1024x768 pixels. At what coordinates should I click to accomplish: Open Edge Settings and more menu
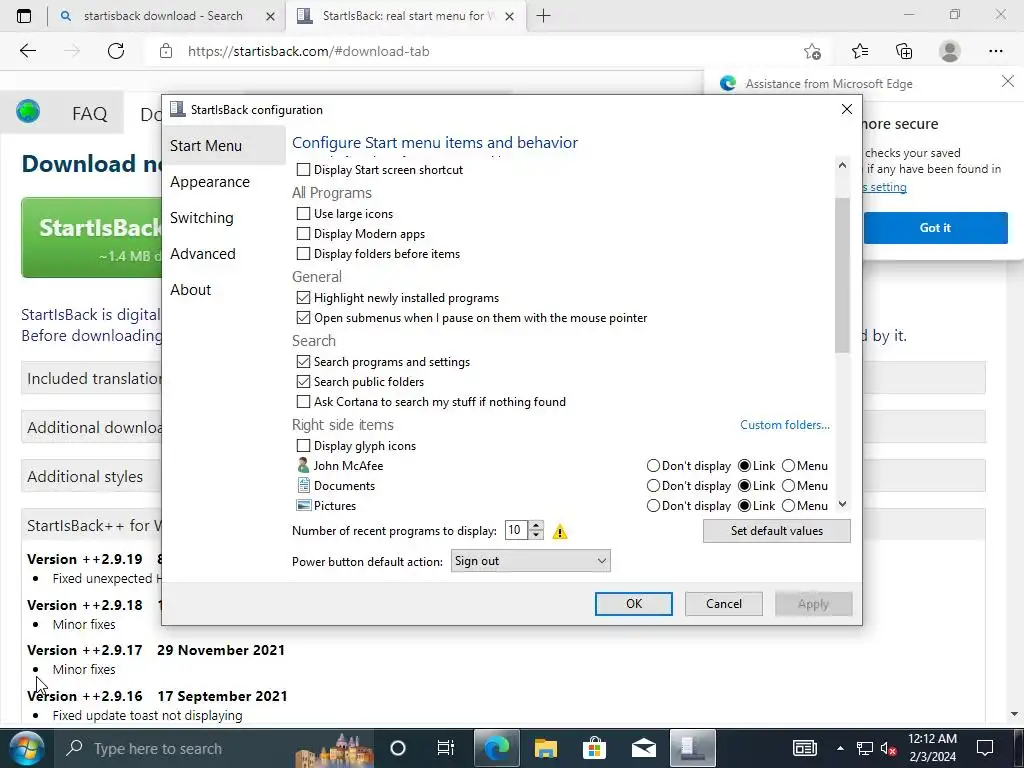click(x=995, y=51)
